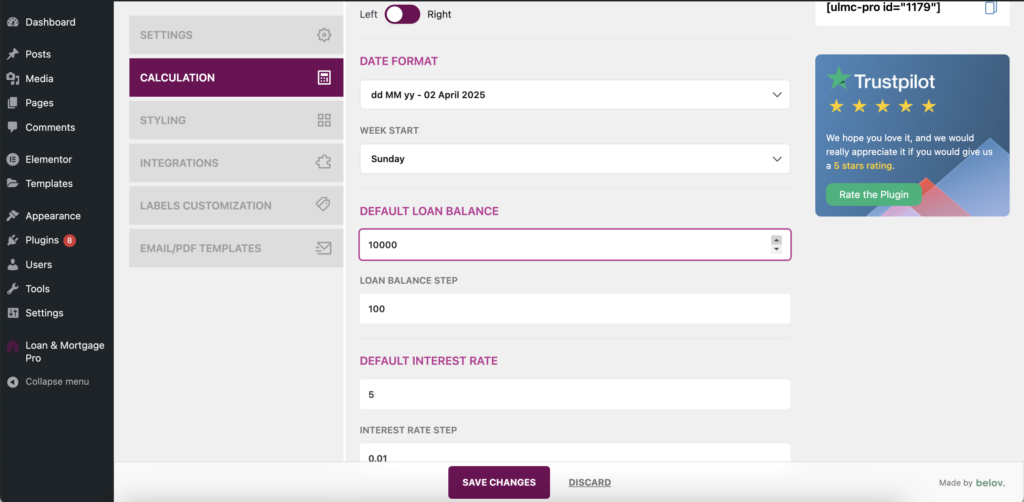Click the Discard link
1024x502 pixels.
(589, 483)
